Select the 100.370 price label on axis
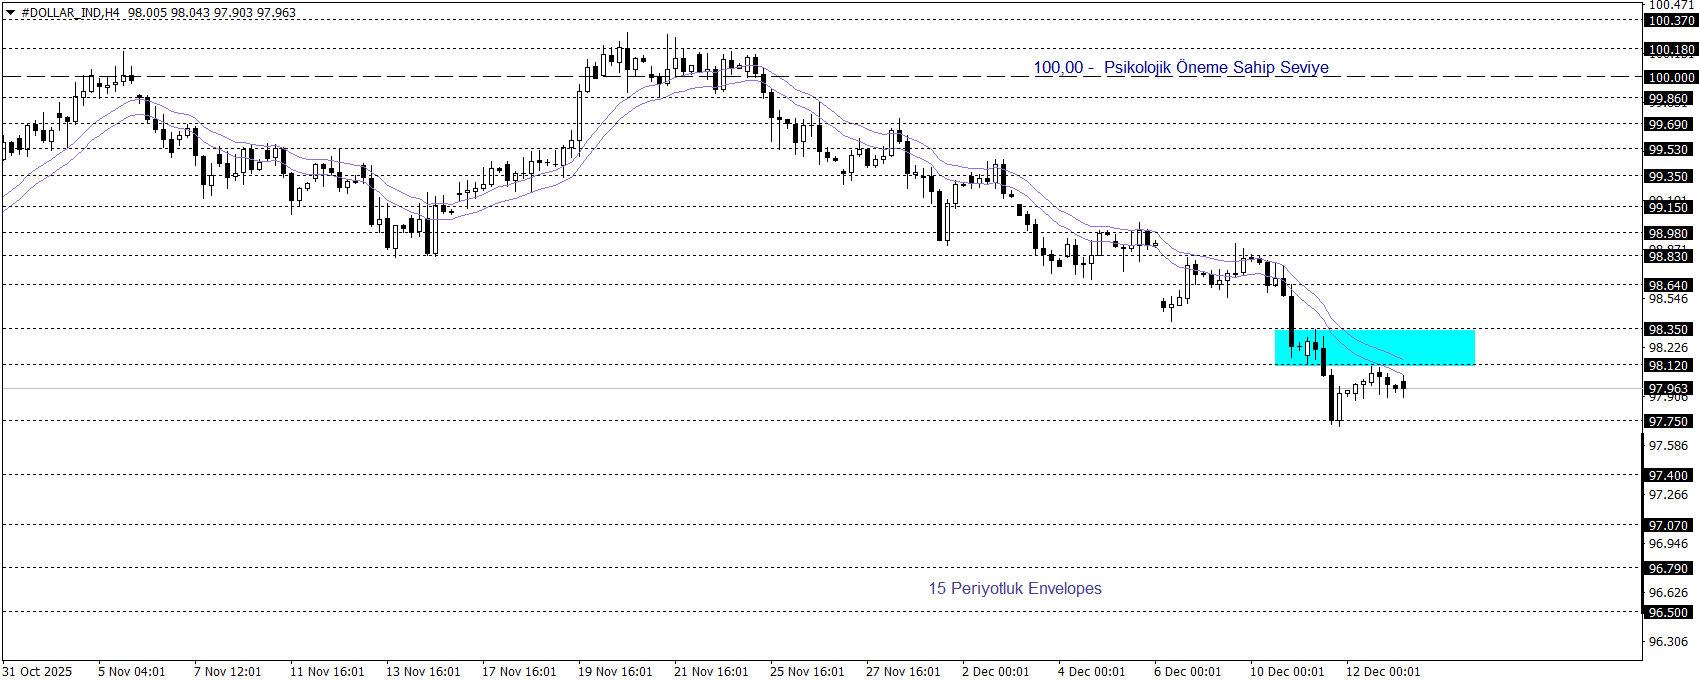Viewport: 1699px width, 684px height. [x=1670, y=20]
